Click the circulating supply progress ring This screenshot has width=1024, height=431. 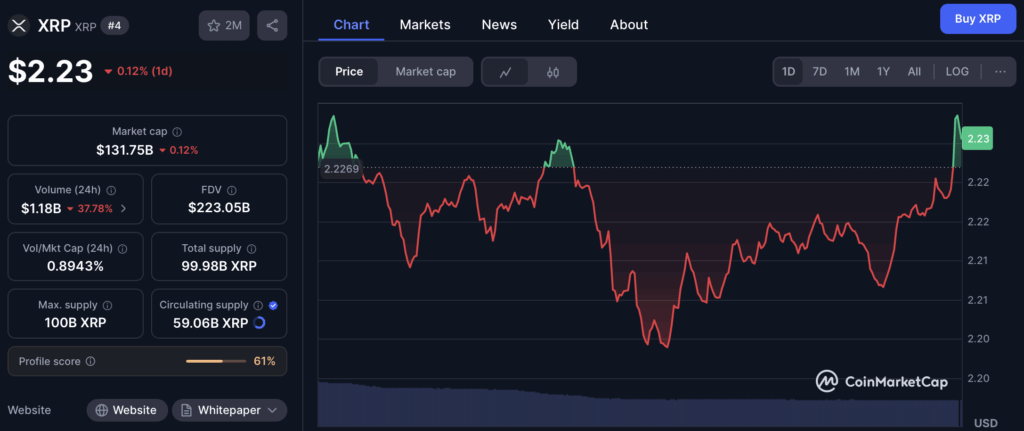tap(259, 323)
